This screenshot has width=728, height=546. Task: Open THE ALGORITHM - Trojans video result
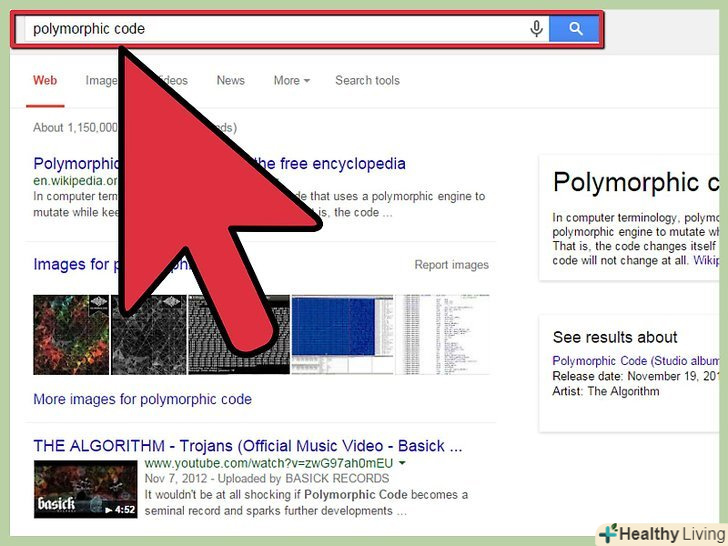248,446
